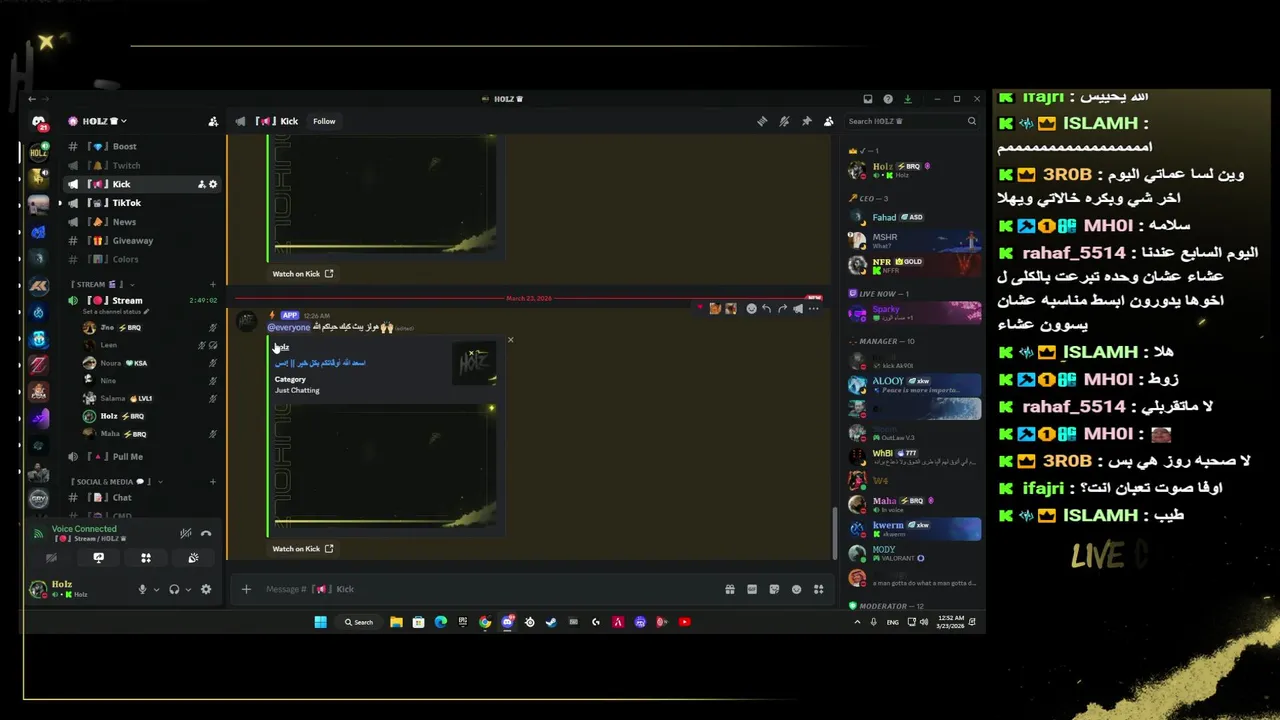Open the Giveaway channel

[x=142, y=240]
